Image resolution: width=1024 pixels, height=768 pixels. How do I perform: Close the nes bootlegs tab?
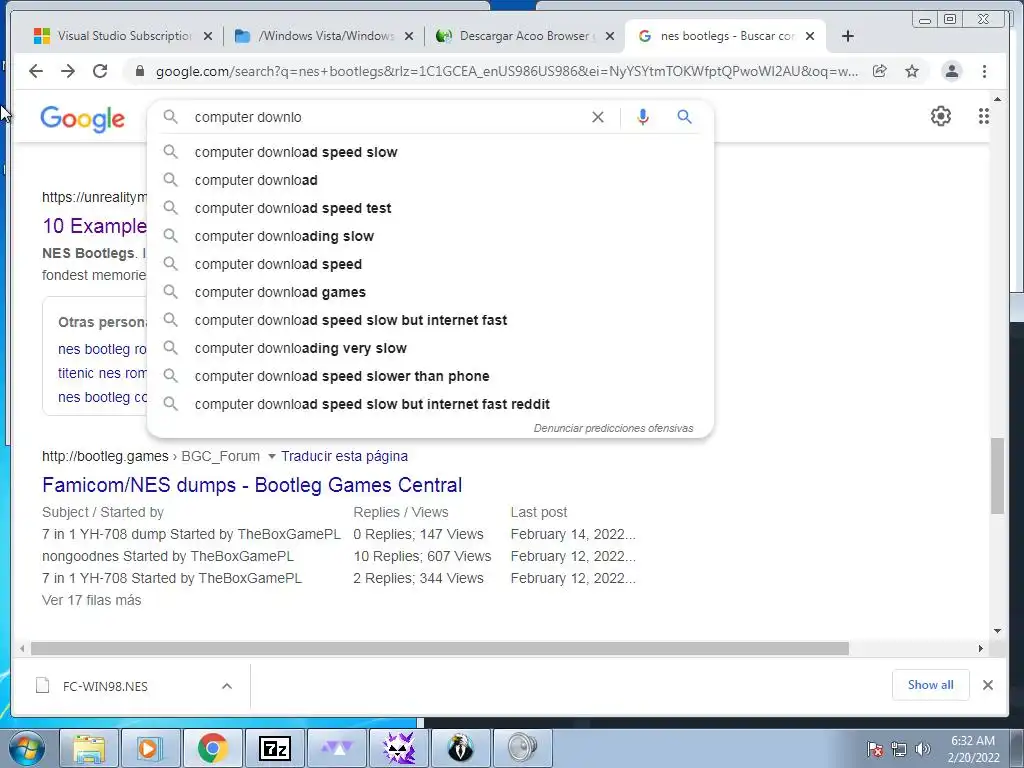810,36
